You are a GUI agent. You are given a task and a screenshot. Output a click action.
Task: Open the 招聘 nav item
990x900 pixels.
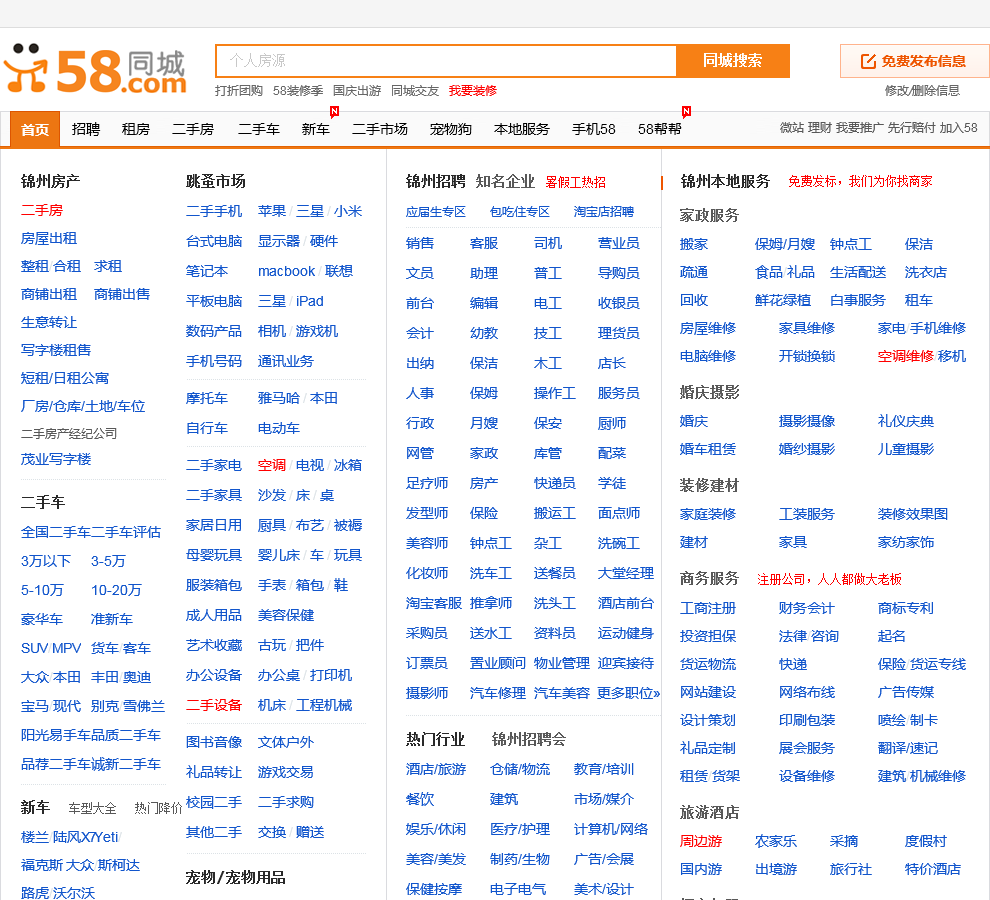click(x=86, y=129)
